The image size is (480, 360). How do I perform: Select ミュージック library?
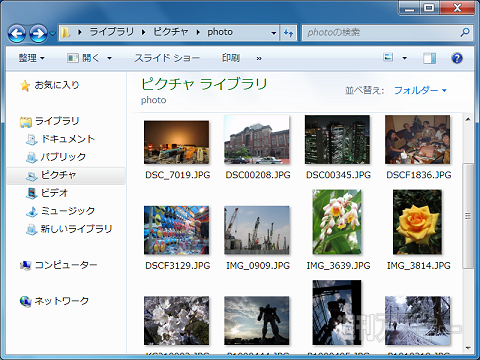click(x=68, y=211)
